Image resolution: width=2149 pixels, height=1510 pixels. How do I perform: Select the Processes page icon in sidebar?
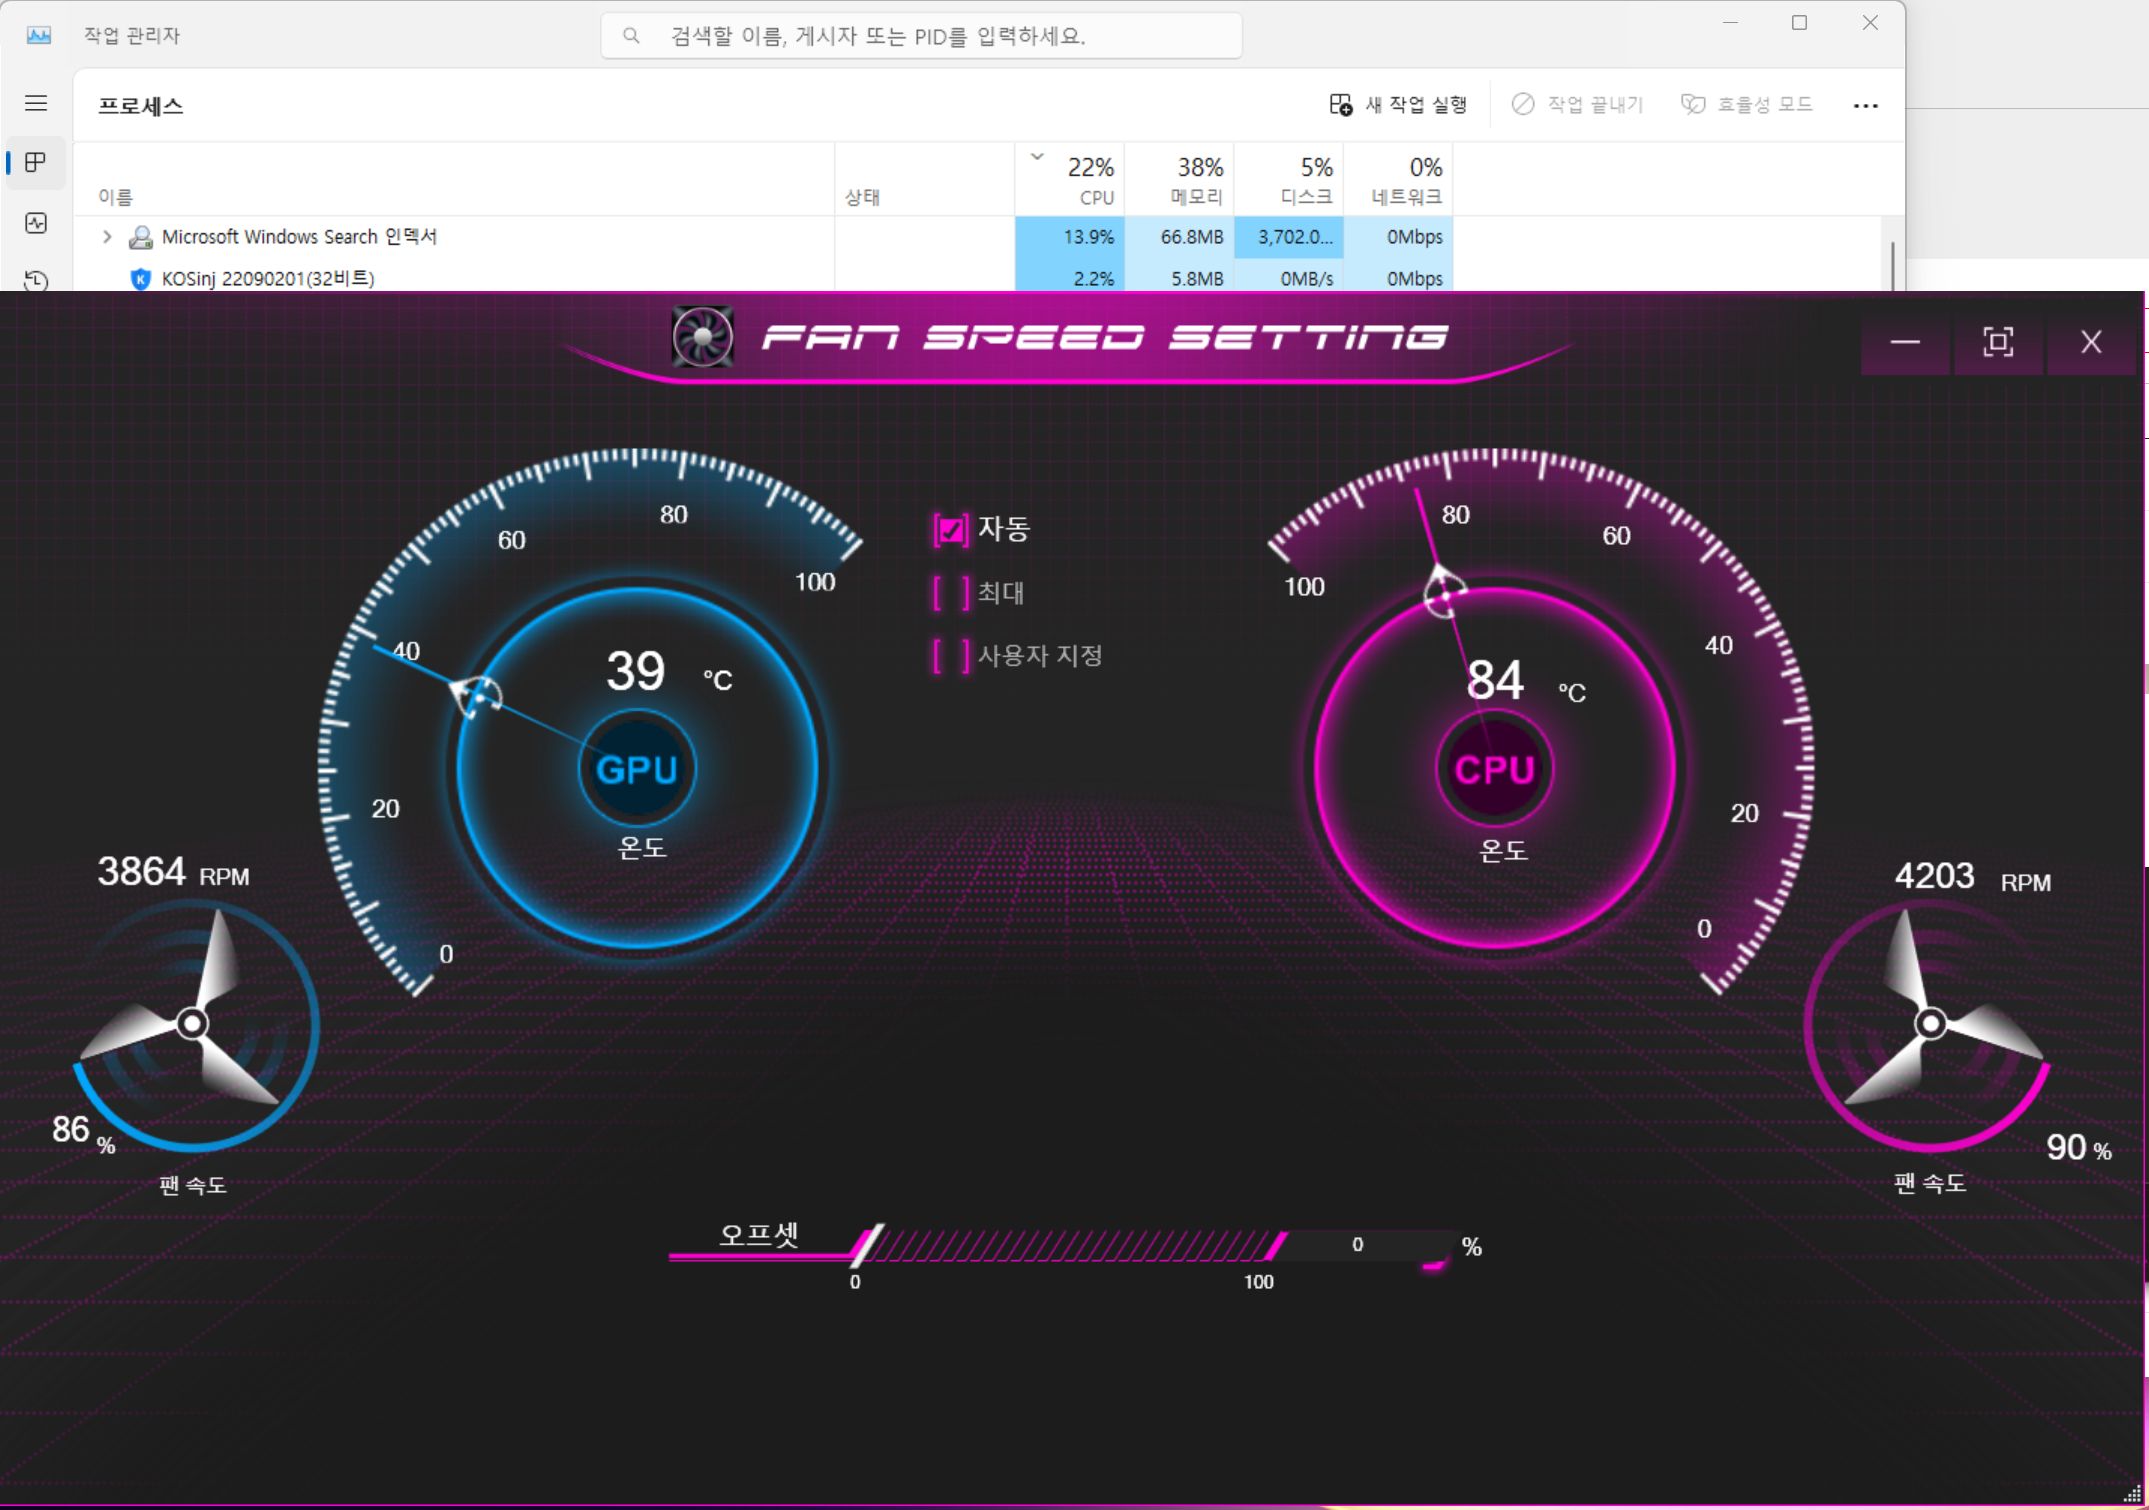36,162
